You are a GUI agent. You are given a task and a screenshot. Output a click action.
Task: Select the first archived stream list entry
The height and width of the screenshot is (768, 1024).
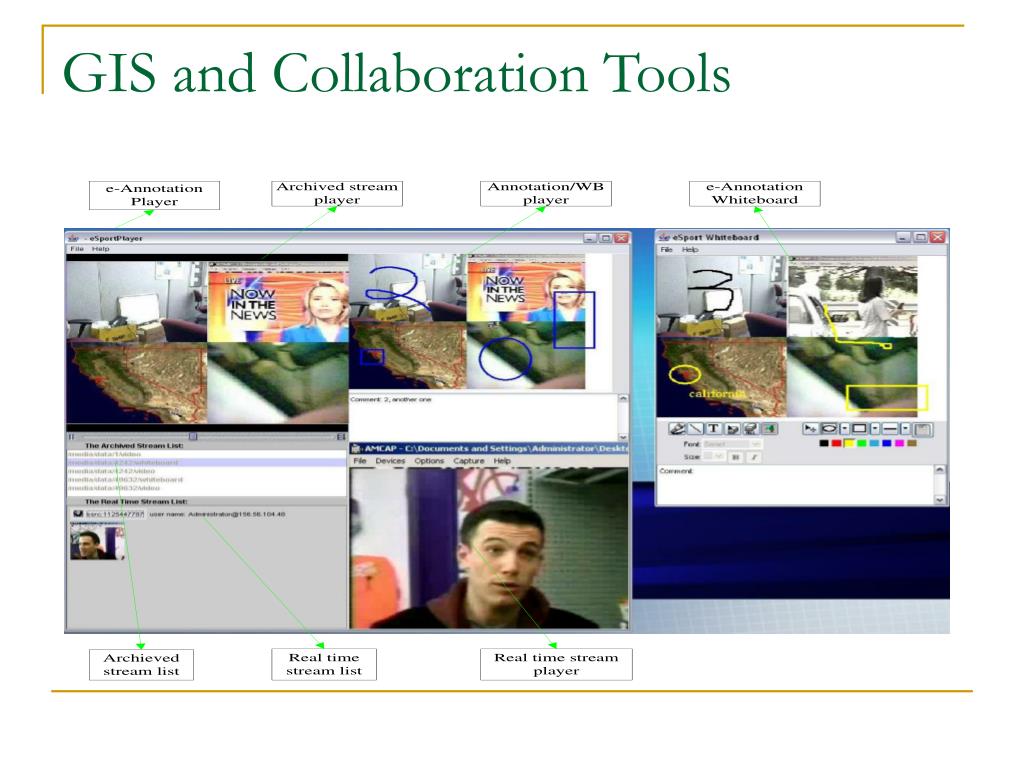point(207,454)
